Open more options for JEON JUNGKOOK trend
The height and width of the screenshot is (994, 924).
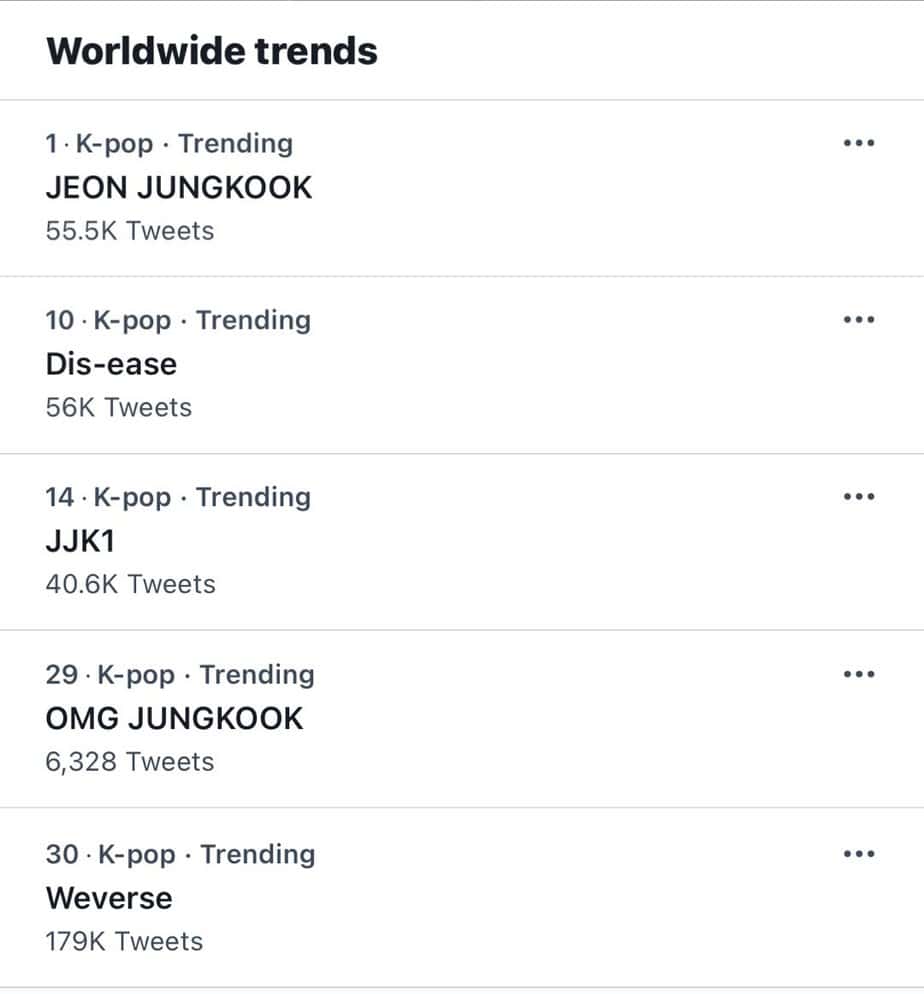[858, 143]
